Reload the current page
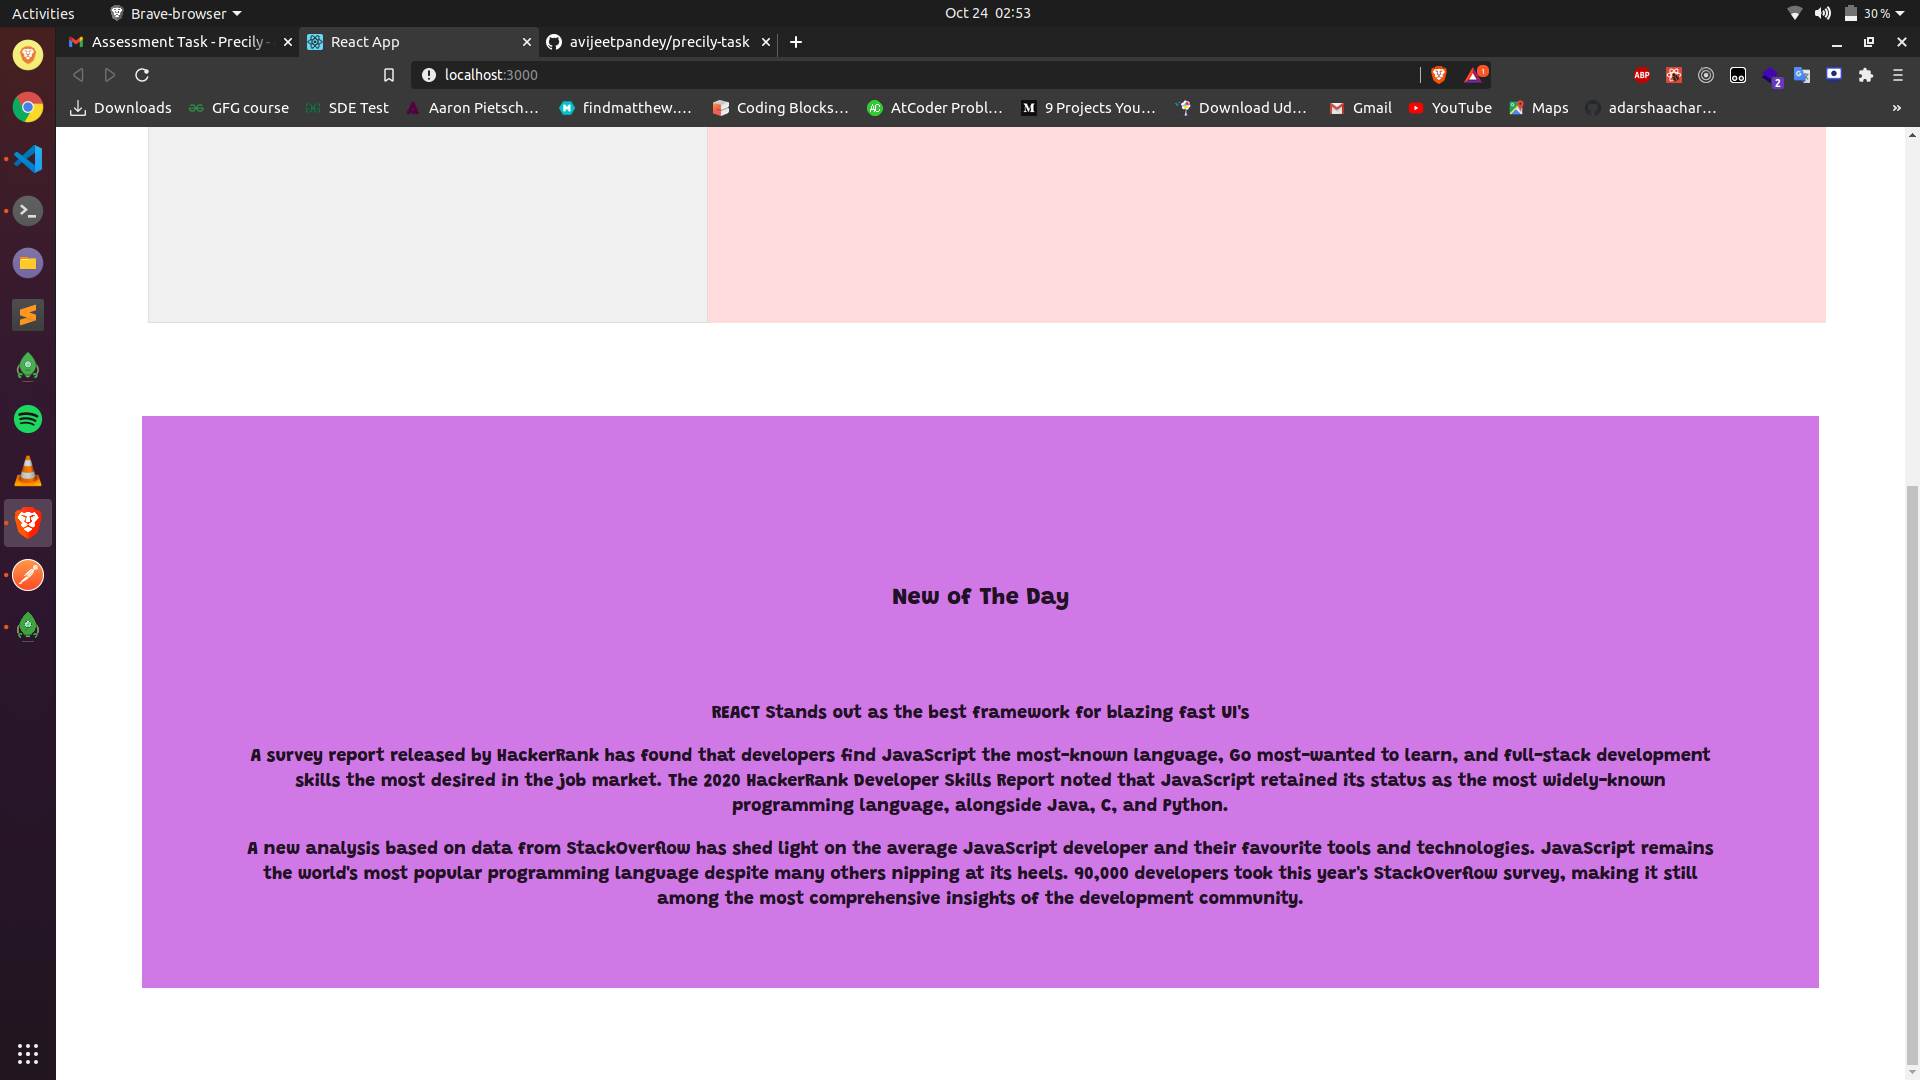 (142, 75)
